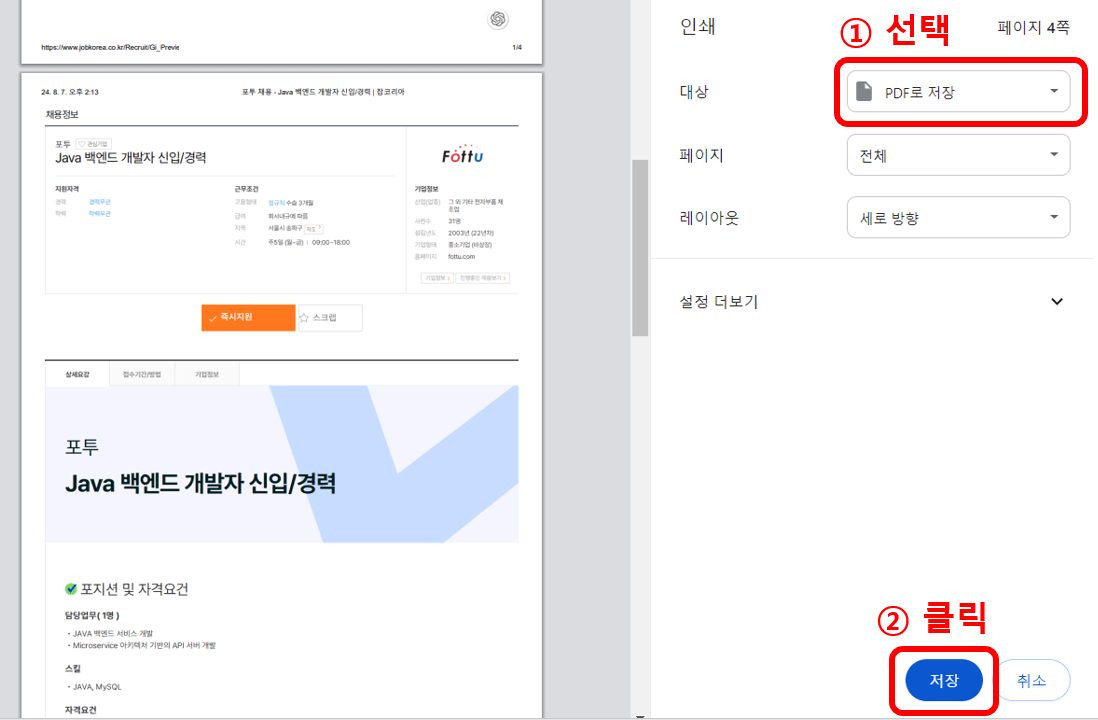
Task: Open the 대상 destination dropdown showing PDF로 저장
Action: [956, 90]
